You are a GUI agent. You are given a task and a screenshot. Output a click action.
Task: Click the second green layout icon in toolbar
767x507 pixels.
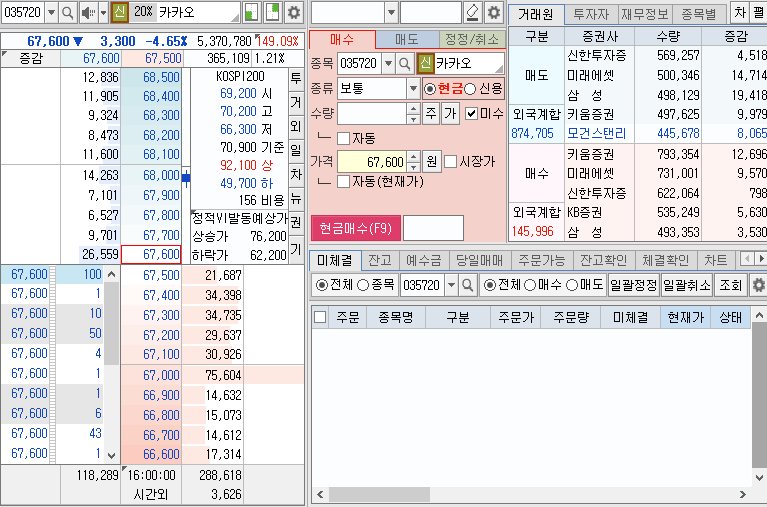point(272,12)
